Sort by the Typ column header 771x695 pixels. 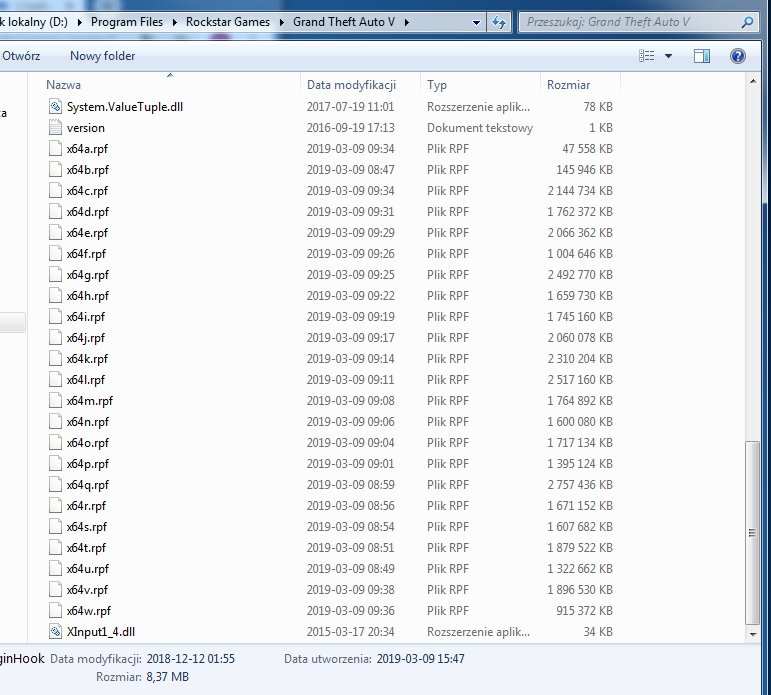[x=481, y=85]
